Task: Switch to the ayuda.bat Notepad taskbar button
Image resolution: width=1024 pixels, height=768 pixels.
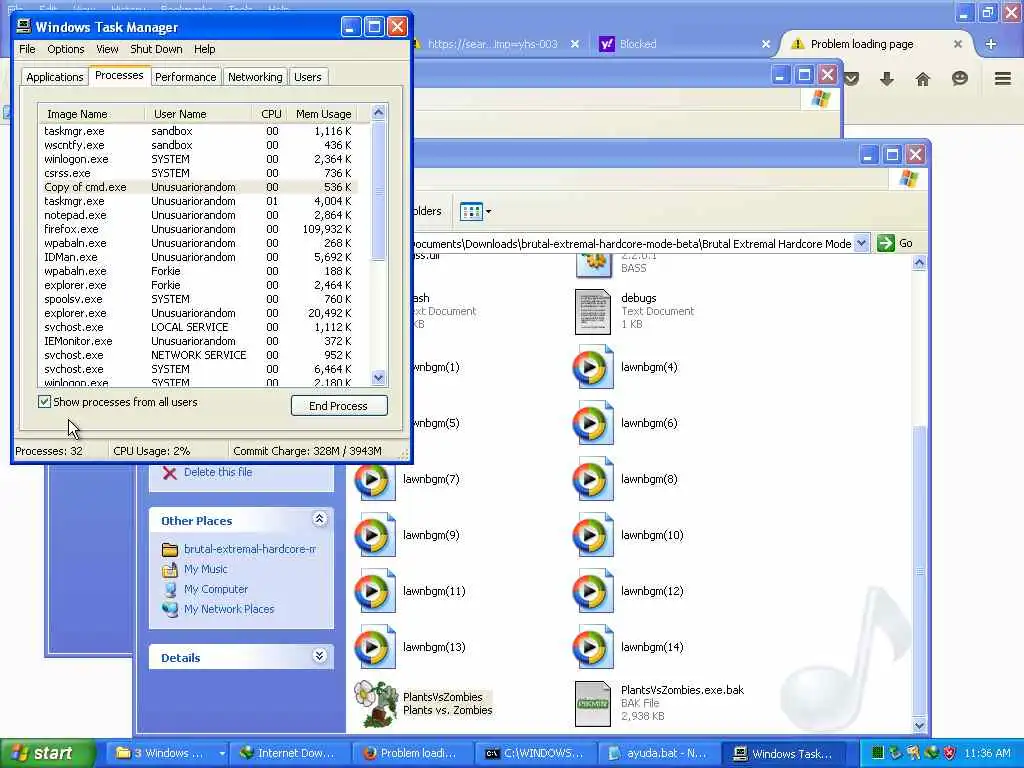Action: click(x=658, y=754)
